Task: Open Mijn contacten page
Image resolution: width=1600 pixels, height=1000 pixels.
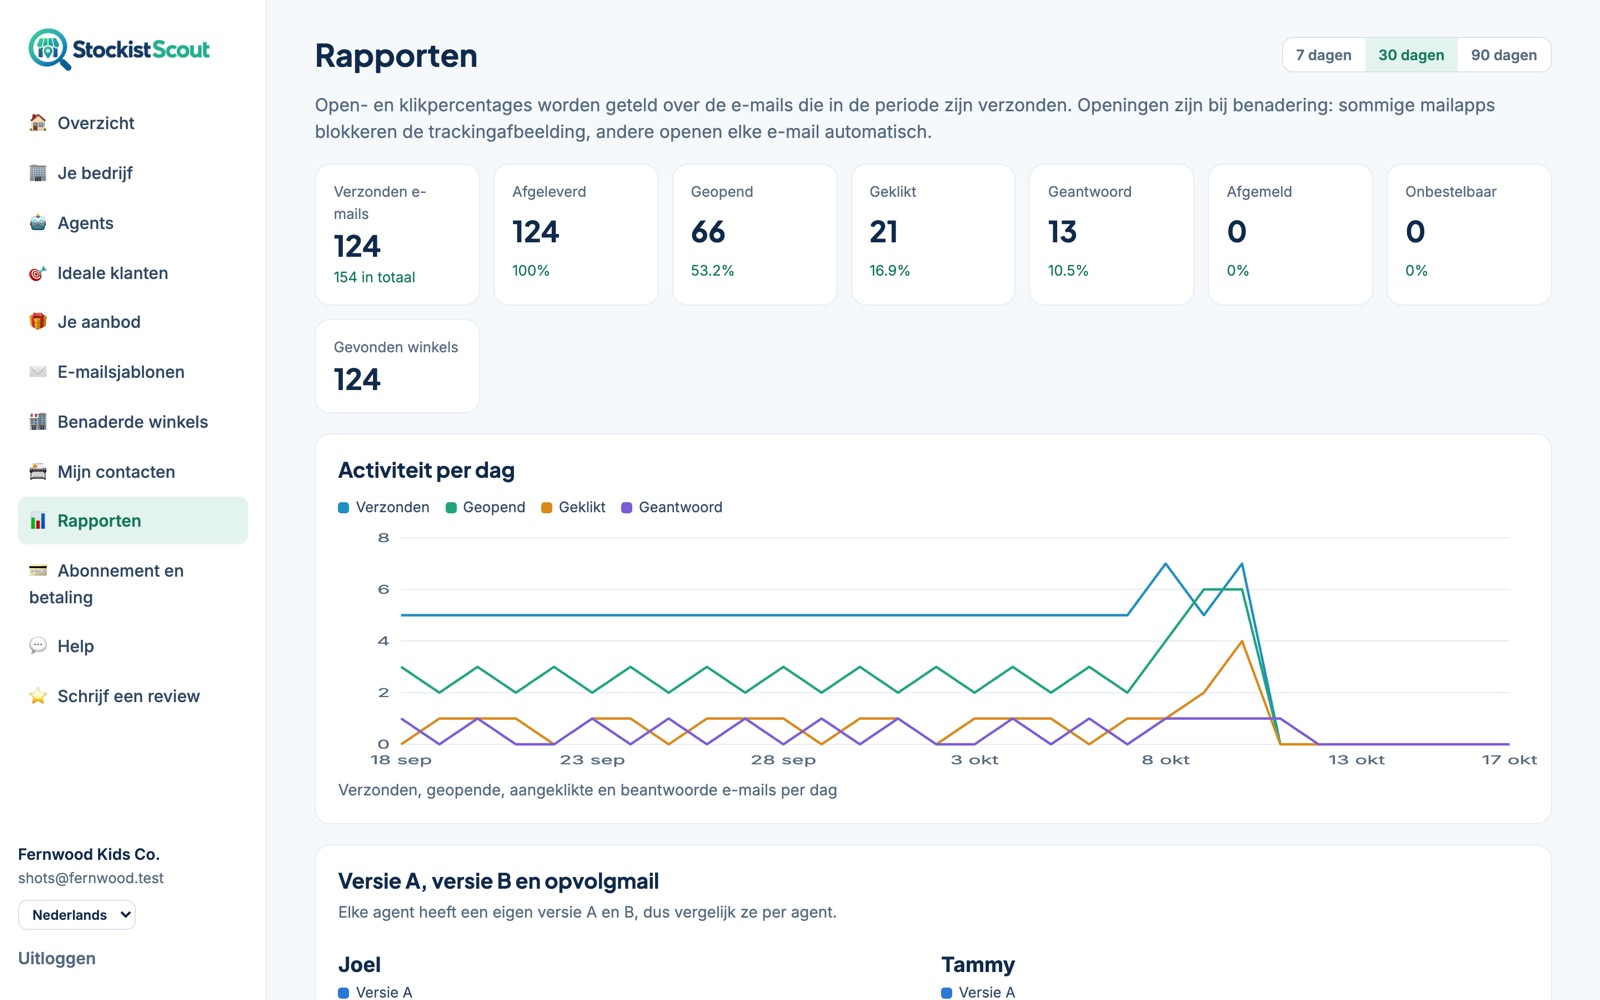Action: click(133, 472)
